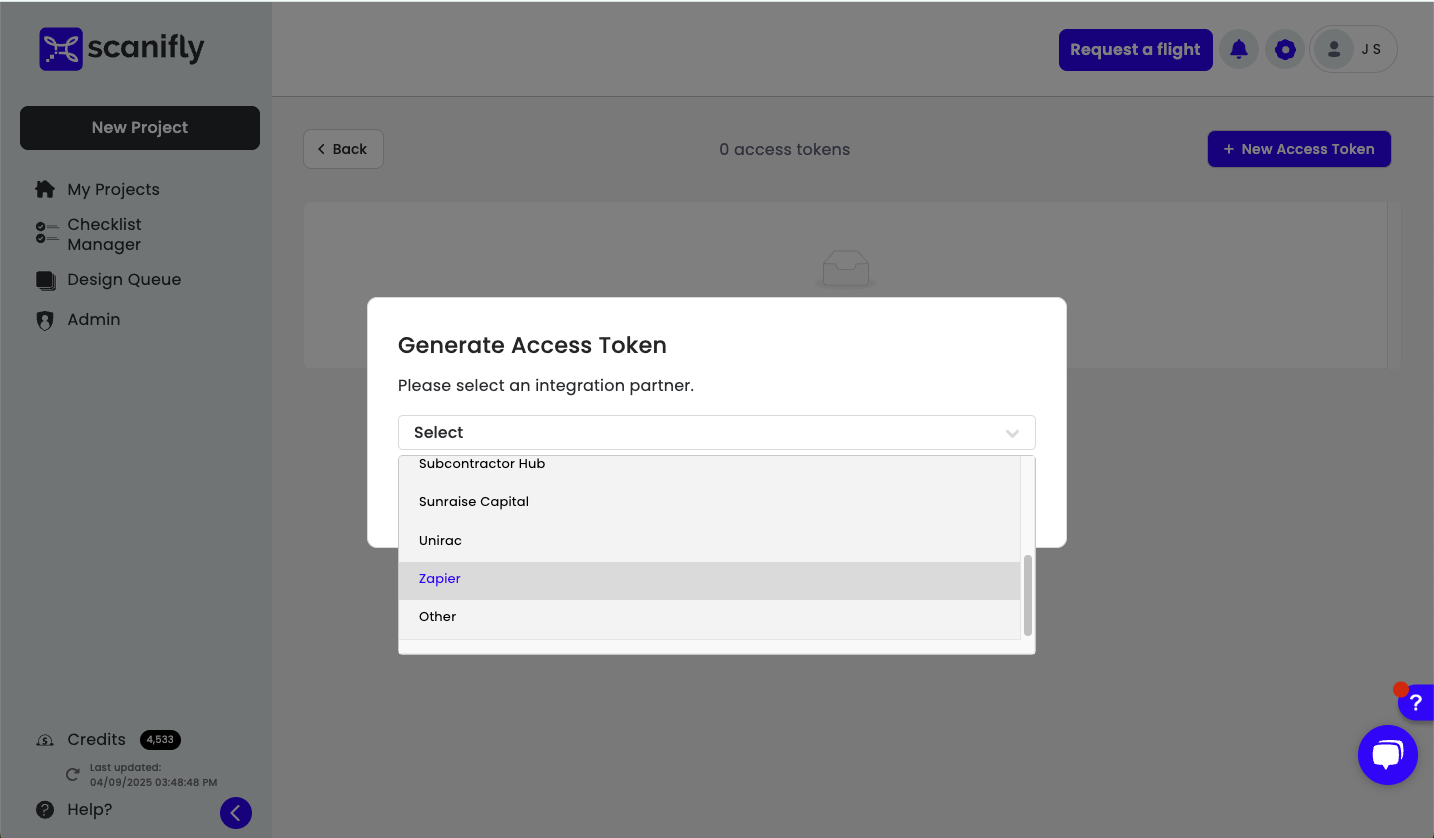Open the notifications bell icon
Screen dimensions: 1434x838
point(1238,49)
